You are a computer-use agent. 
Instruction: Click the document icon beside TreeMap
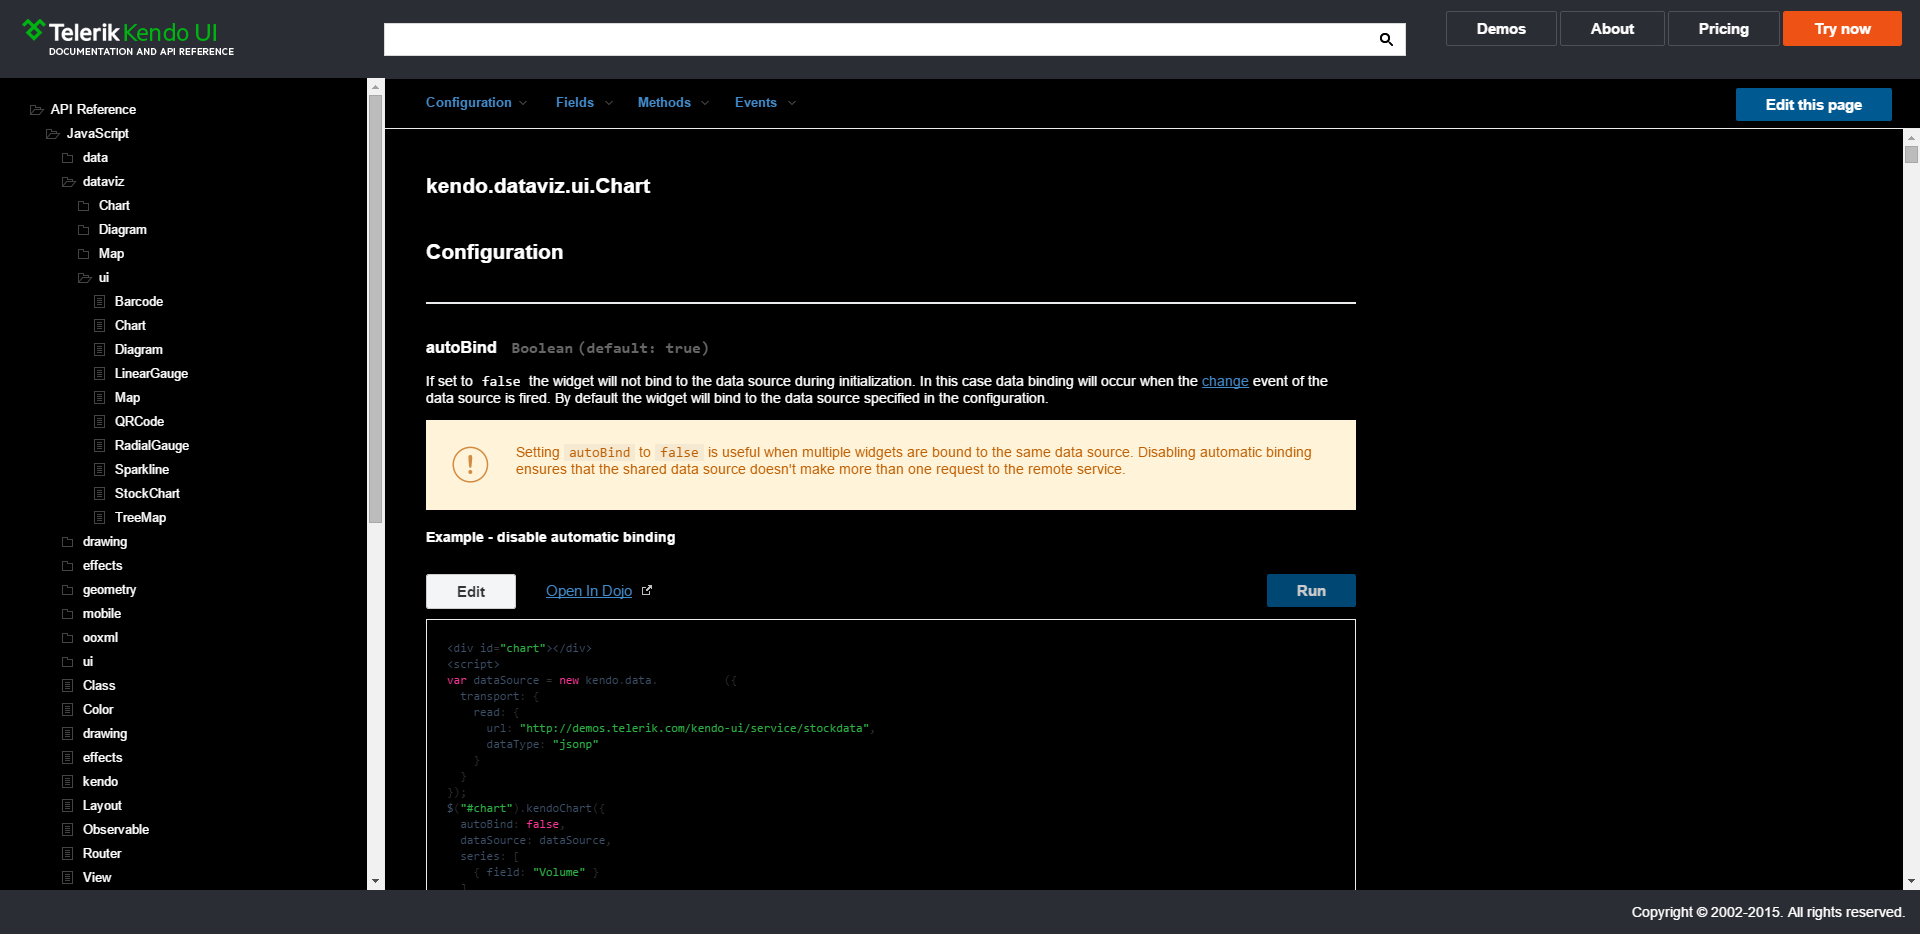pyautogui.click(x=100, y=518)
